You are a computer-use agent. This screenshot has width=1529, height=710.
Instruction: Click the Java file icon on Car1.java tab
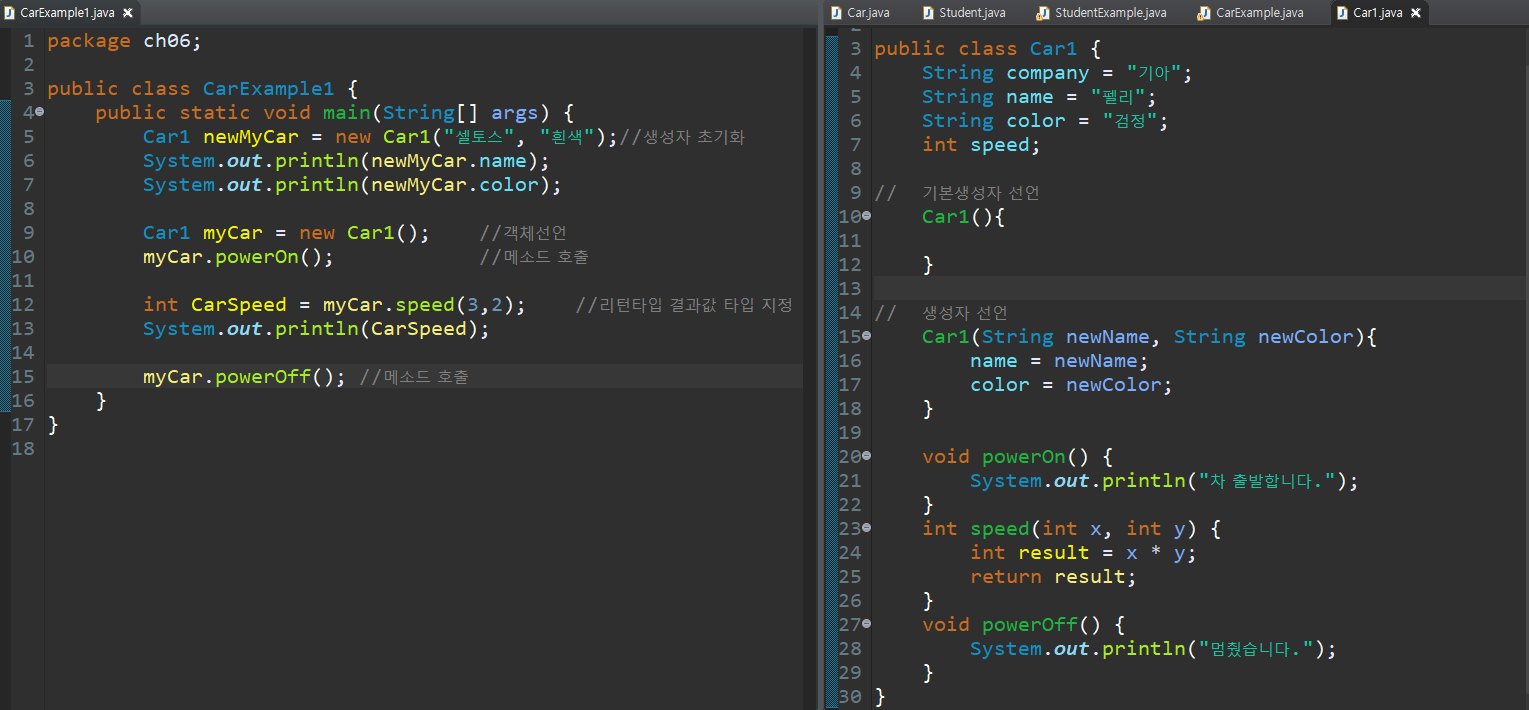[1342, 13]
